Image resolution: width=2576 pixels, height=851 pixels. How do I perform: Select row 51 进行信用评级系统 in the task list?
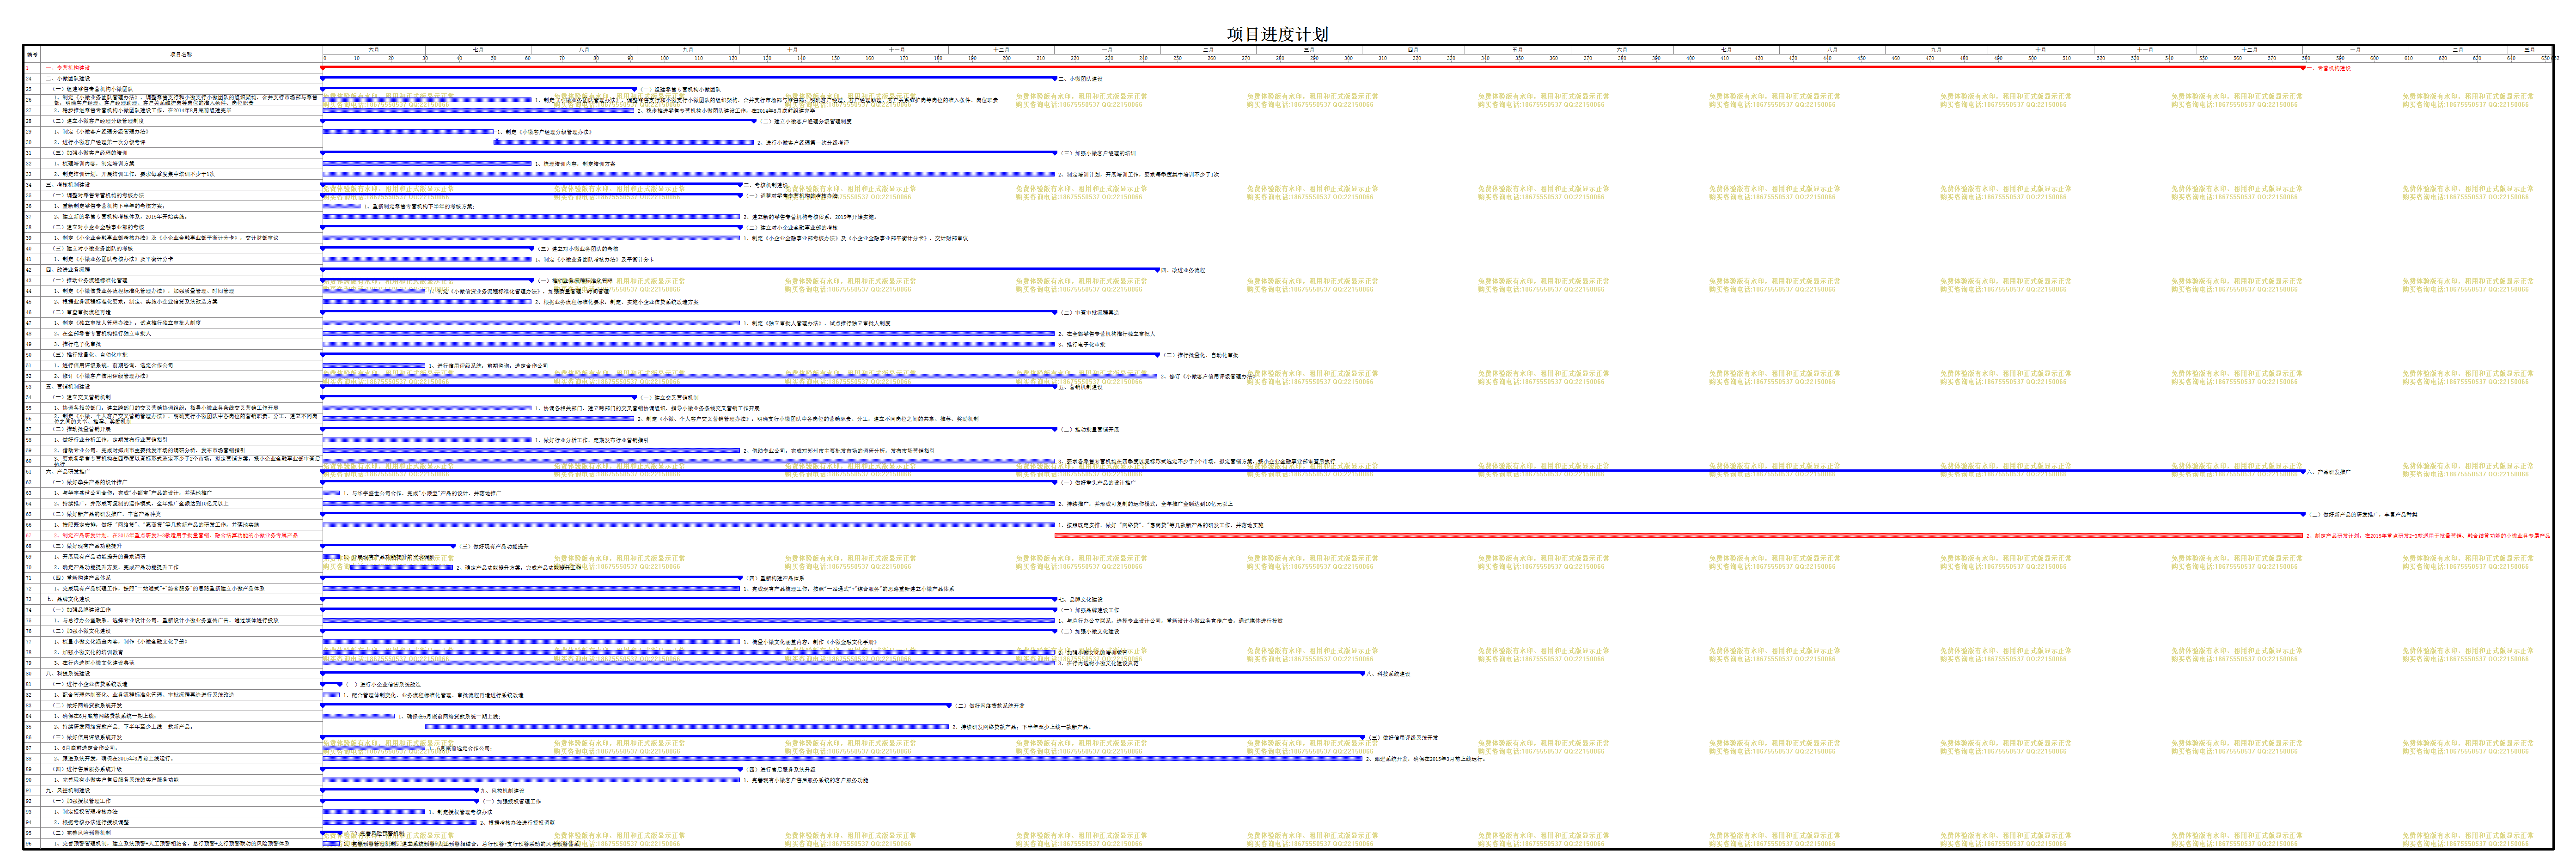coord(172,365)
